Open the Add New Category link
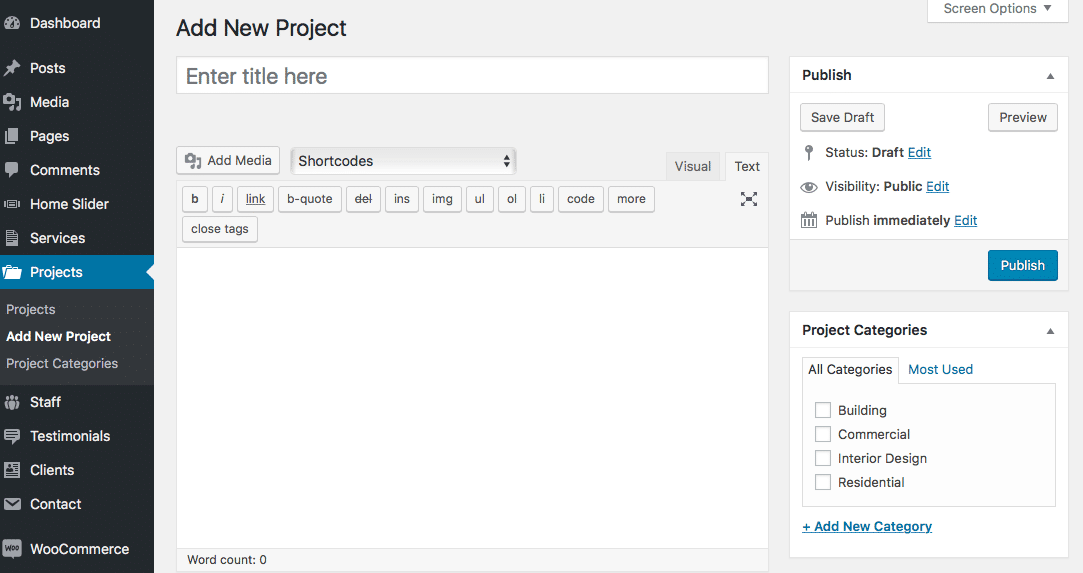This screenshot has width=1083, height=573. coord(867,526)
